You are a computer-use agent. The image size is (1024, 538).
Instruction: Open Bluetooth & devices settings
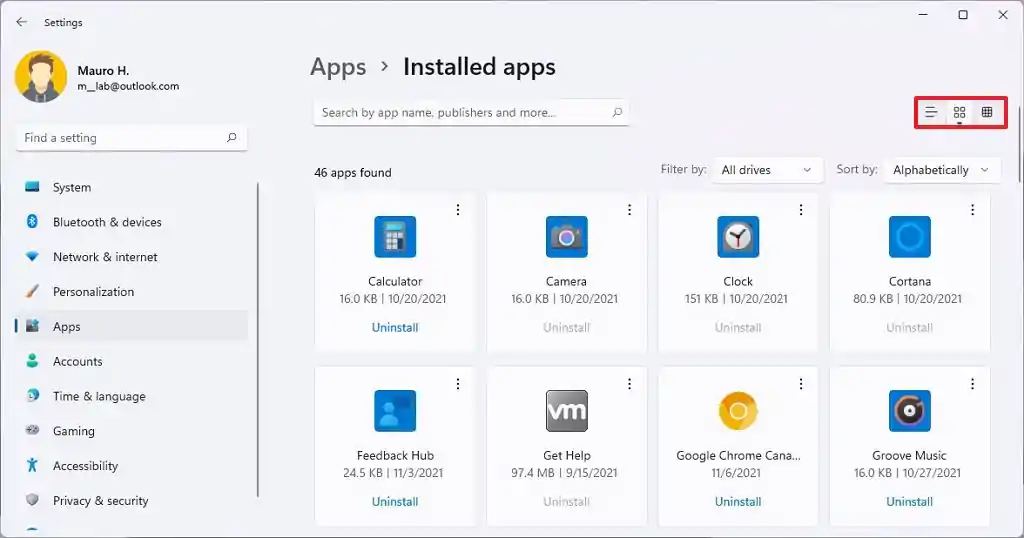point(107,222)
